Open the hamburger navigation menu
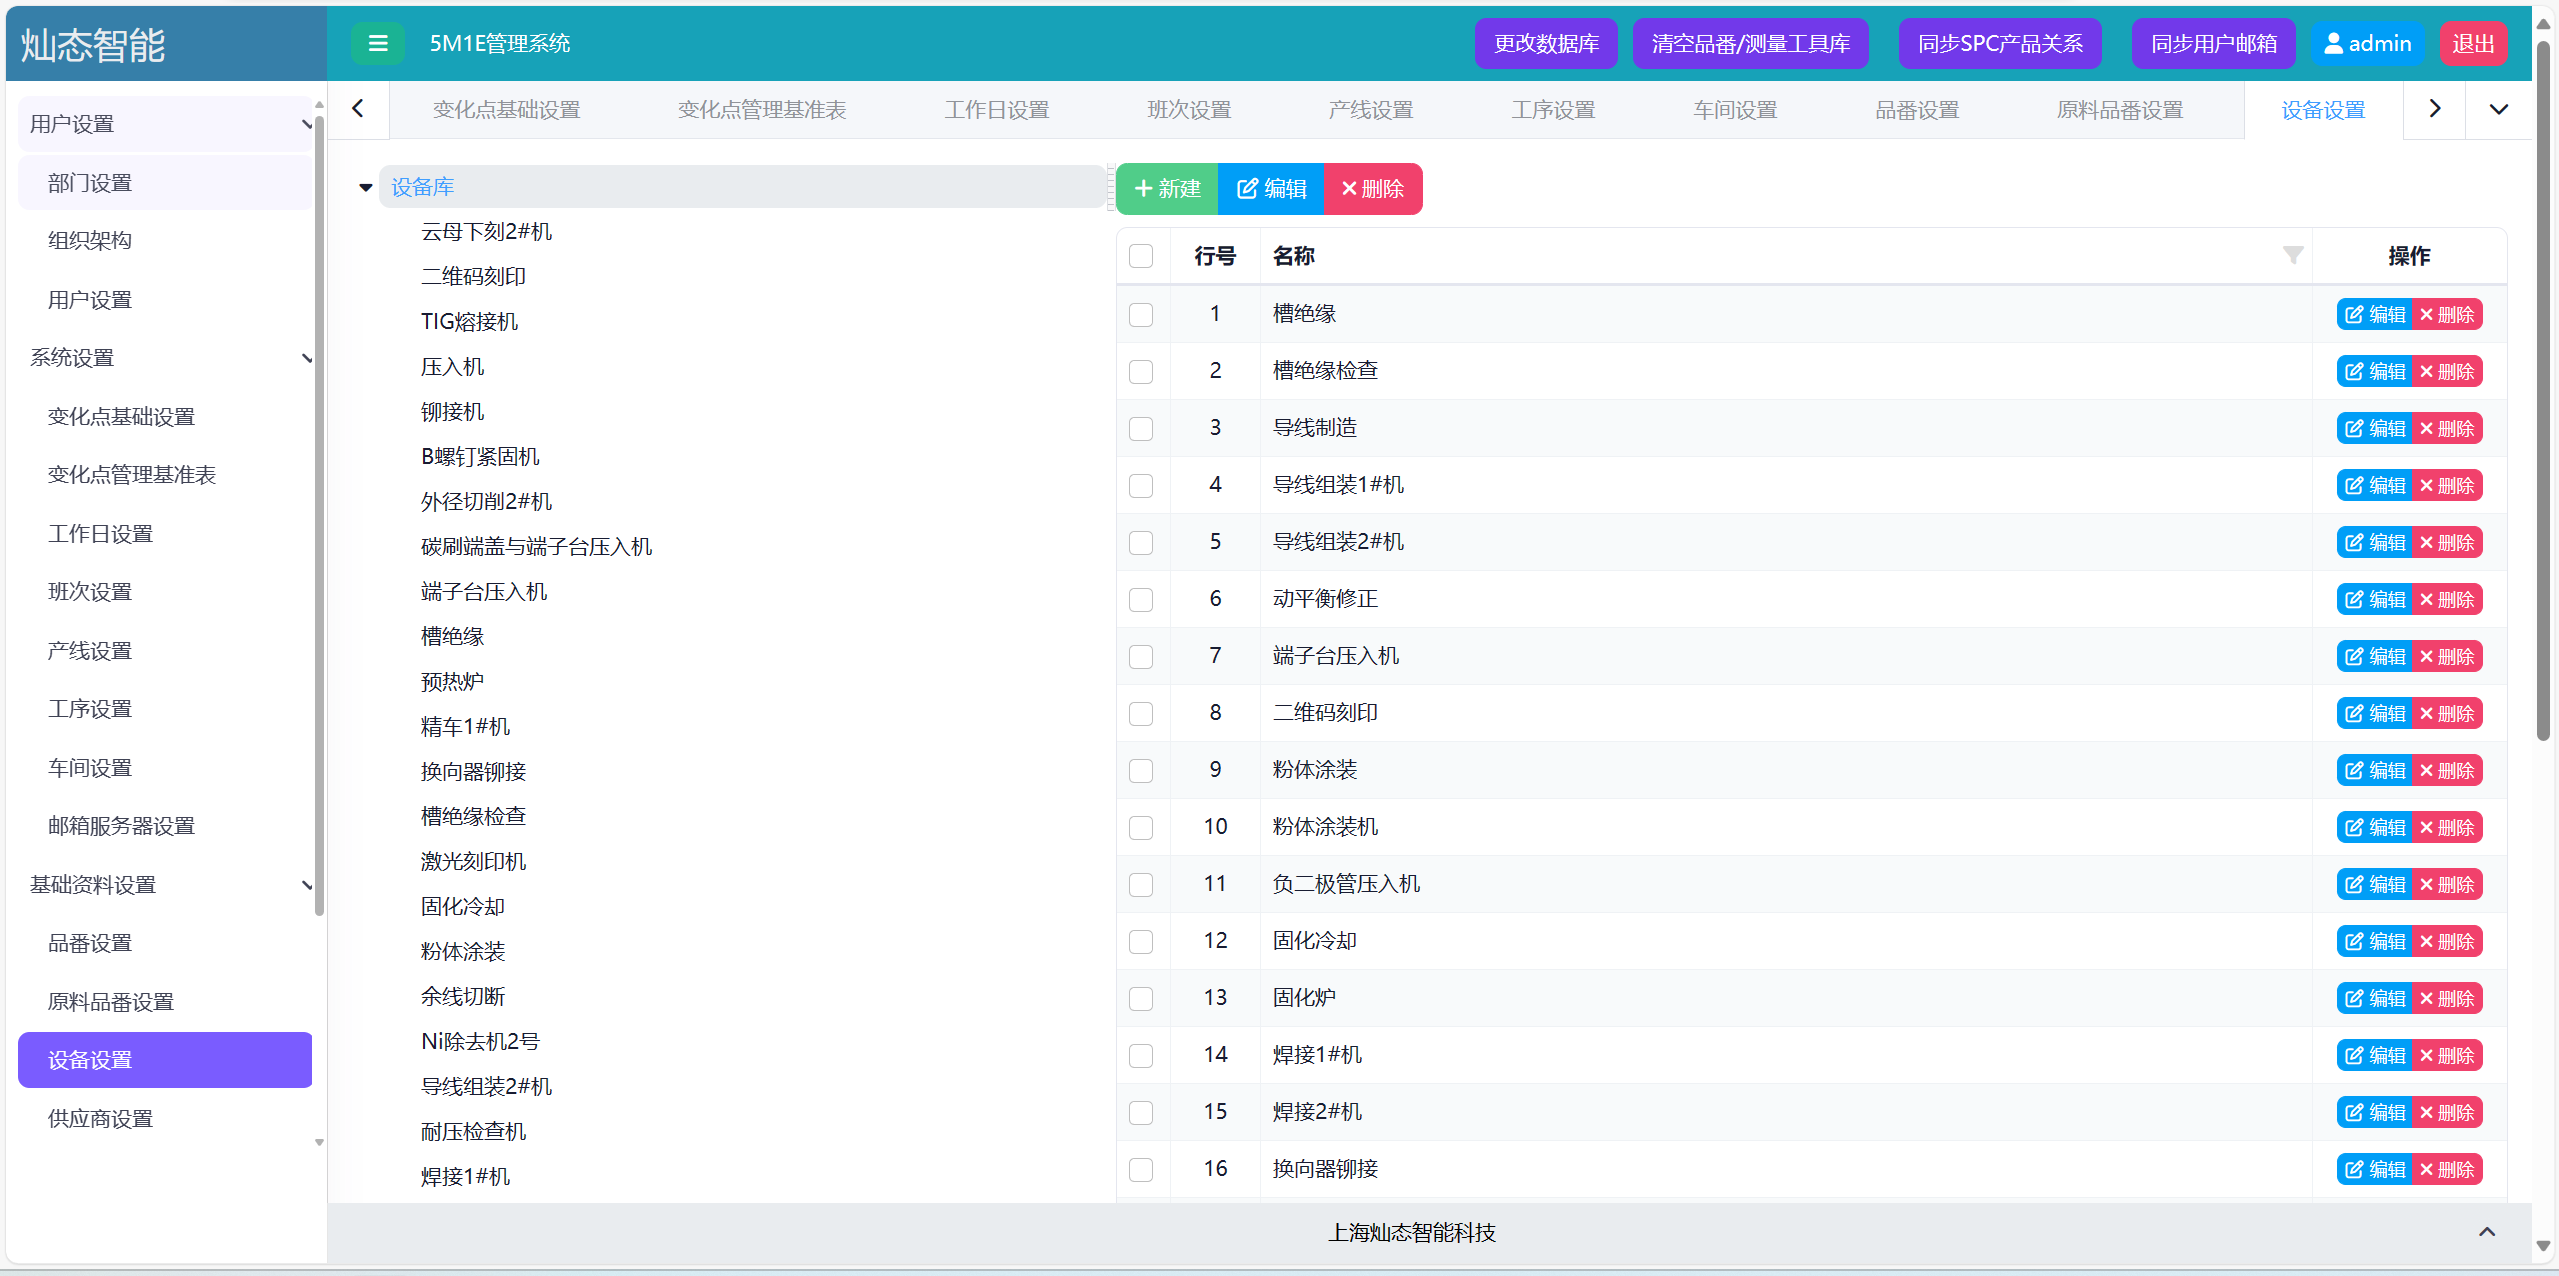 377,43
